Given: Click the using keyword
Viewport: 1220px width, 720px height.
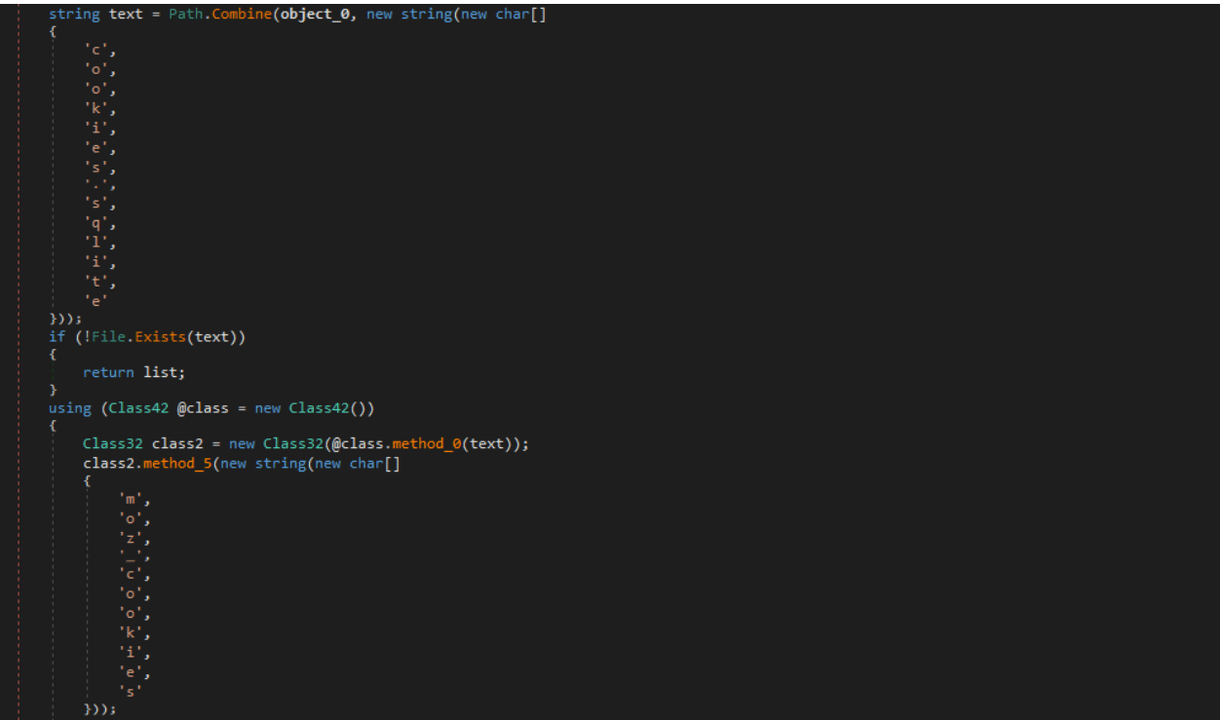Looking at the screenshot, I should click(x=70, y=407).
